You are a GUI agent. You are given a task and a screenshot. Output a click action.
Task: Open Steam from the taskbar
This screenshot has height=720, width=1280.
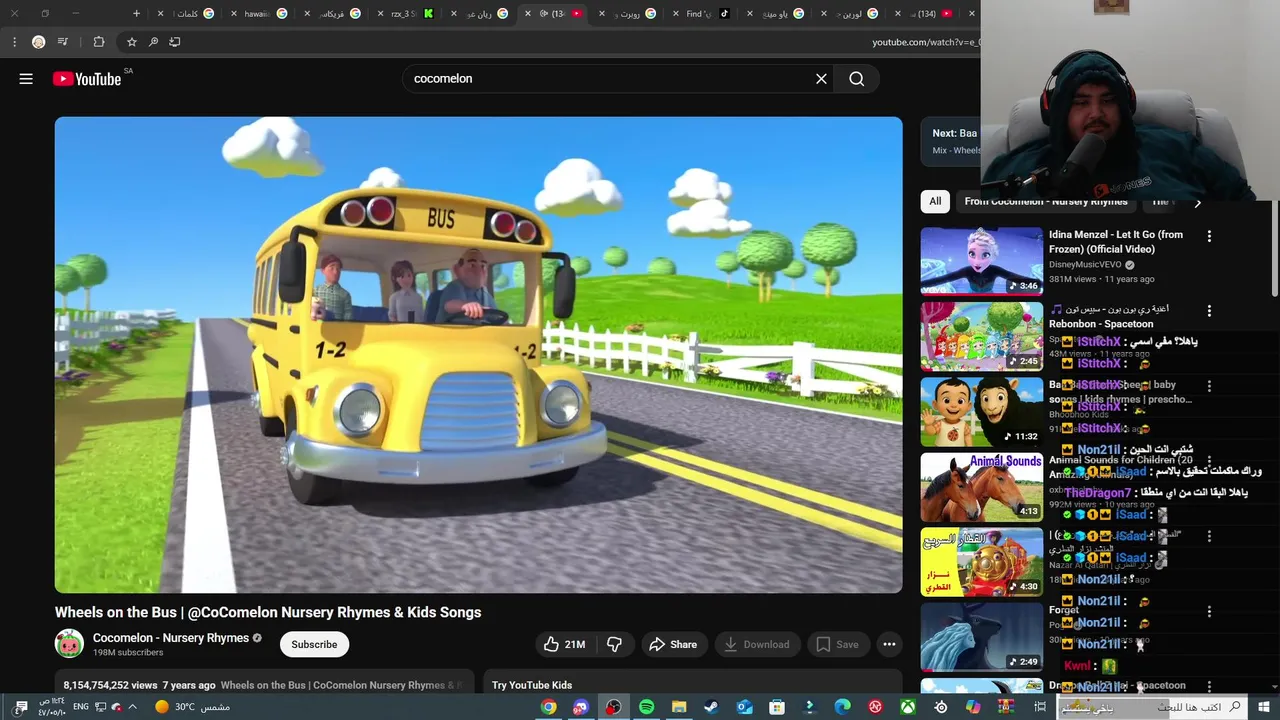pyautogui.click(x=711, y=707)
